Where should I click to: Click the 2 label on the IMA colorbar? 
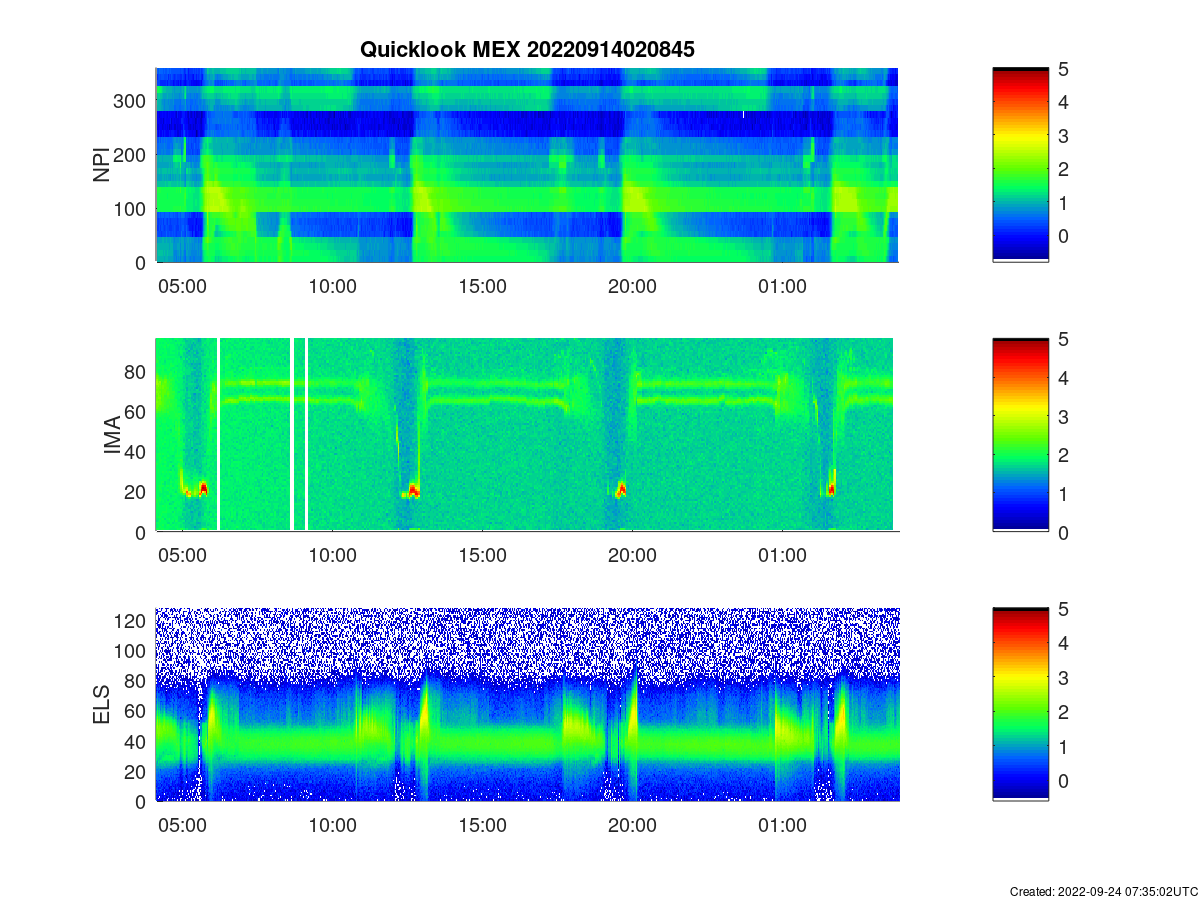click(1064, 455)
